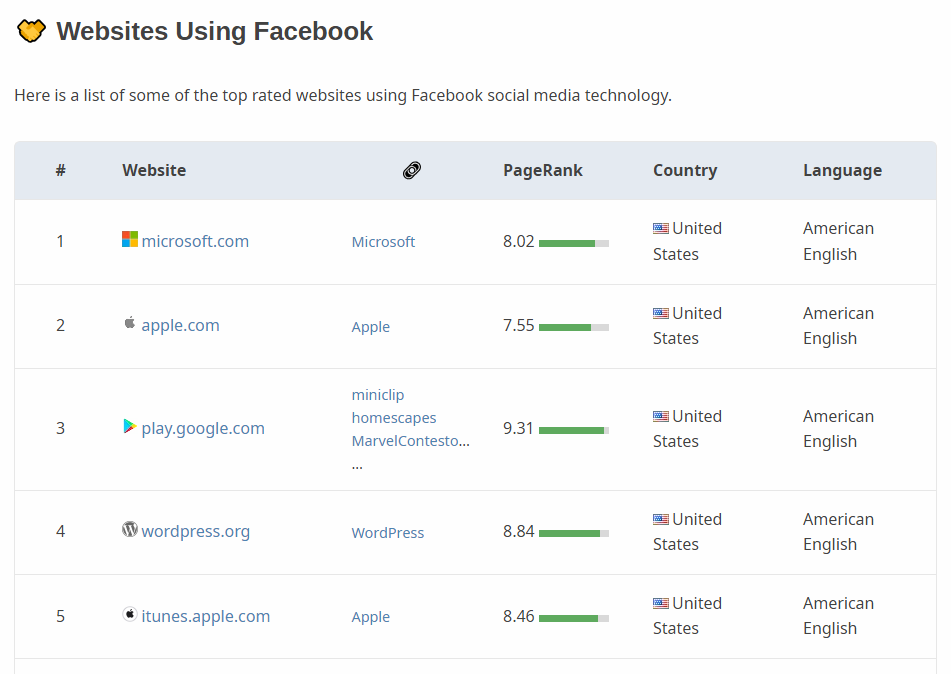Click the wordpress.org hyperlink
This screenshot has width=951, height=674.
tap(196, 531)
